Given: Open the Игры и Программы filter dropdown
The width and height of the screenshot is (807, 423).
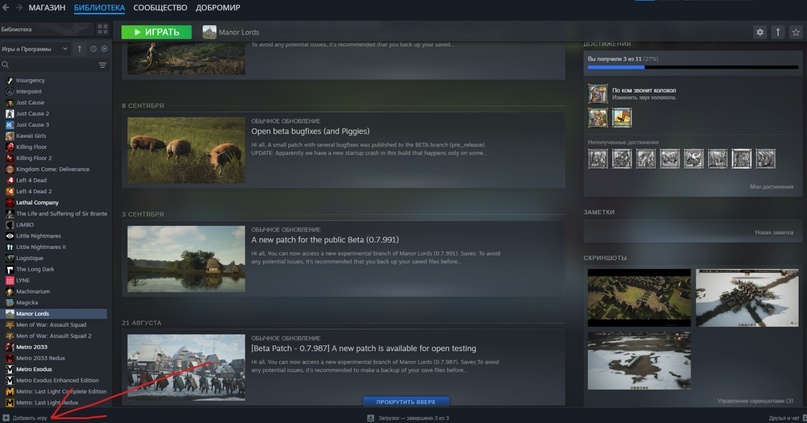Looking at the screenshot, I should coord(34,49).
